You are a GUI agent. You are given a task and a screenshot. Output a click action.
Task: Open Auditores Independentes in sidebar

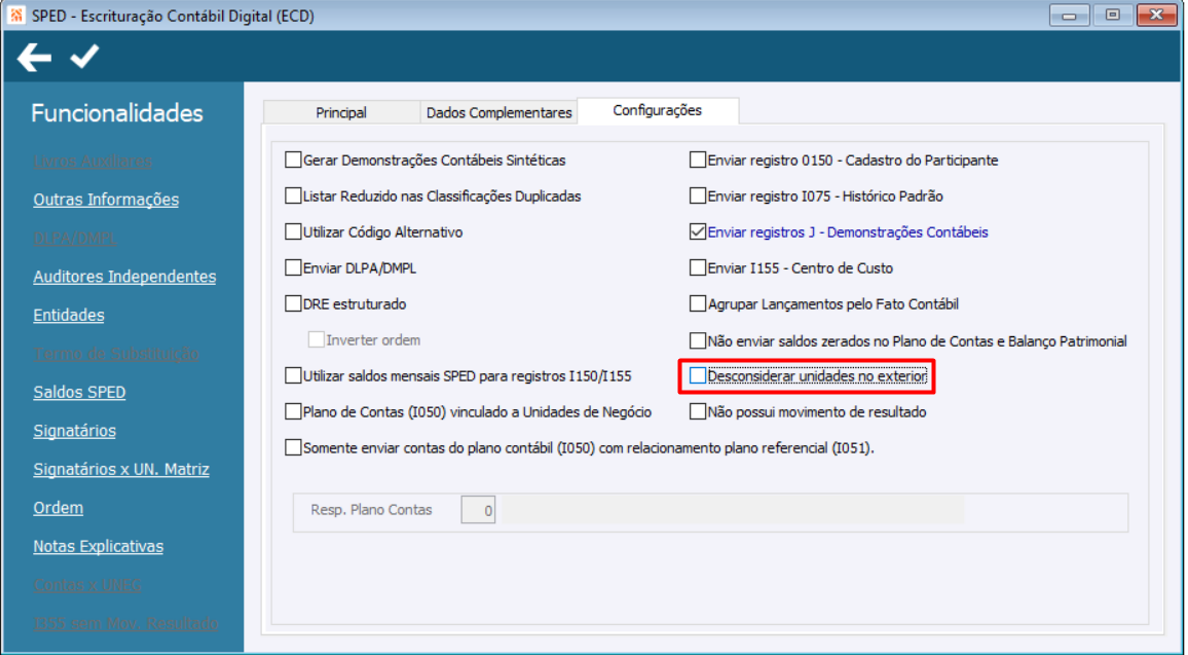pos(124,277)
